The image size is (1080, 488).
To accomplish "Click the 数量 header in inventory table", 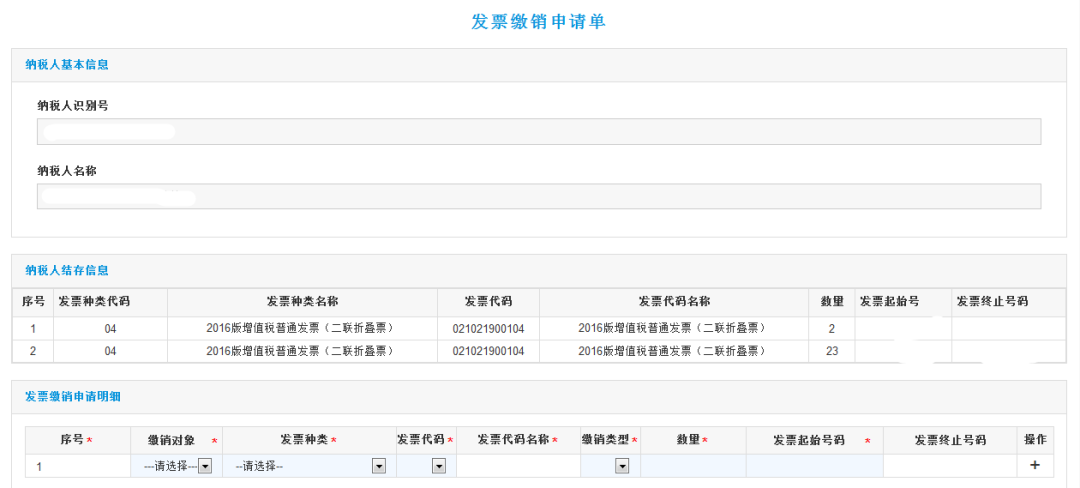I will click(x=832, y=301).
